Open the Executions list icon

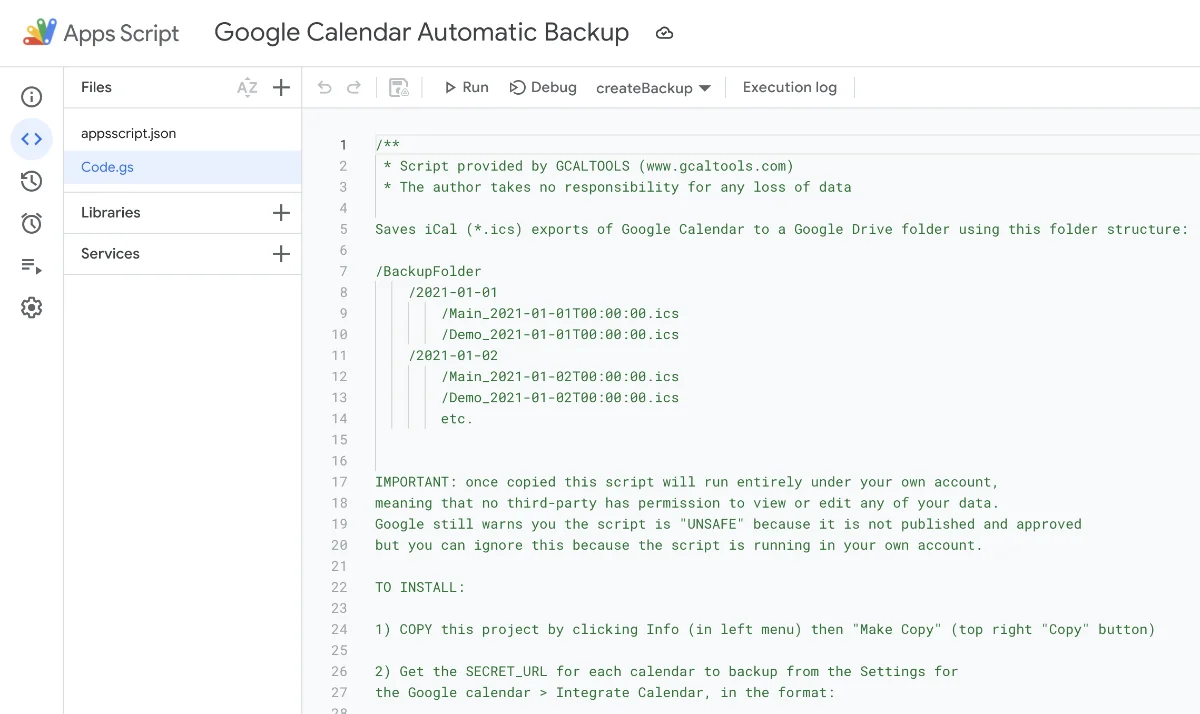32,265
